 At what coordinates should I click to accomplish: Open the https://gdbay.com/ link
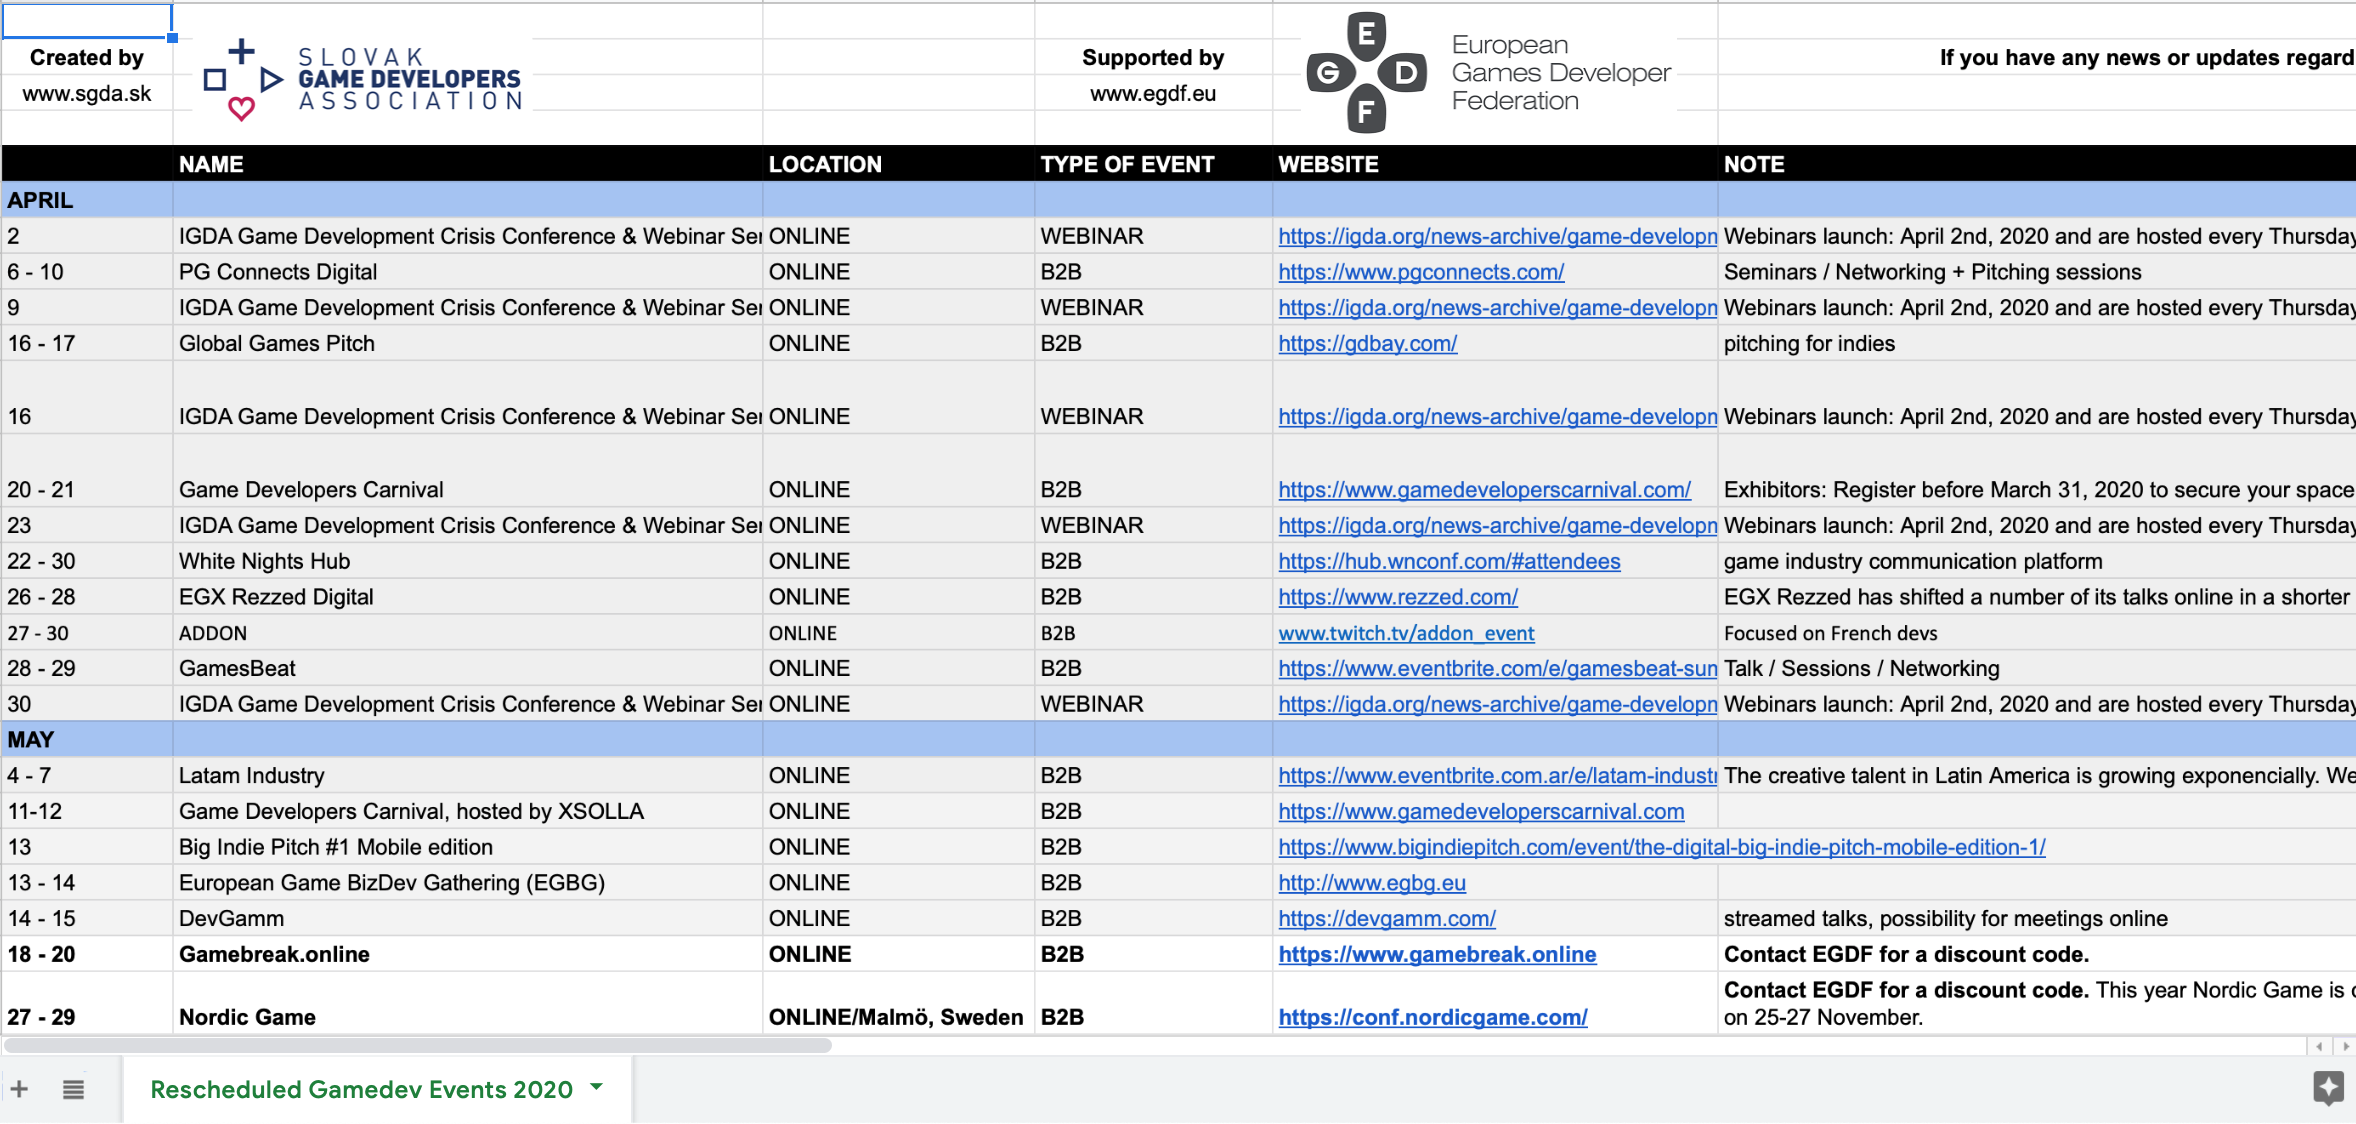pos(1367,342)
